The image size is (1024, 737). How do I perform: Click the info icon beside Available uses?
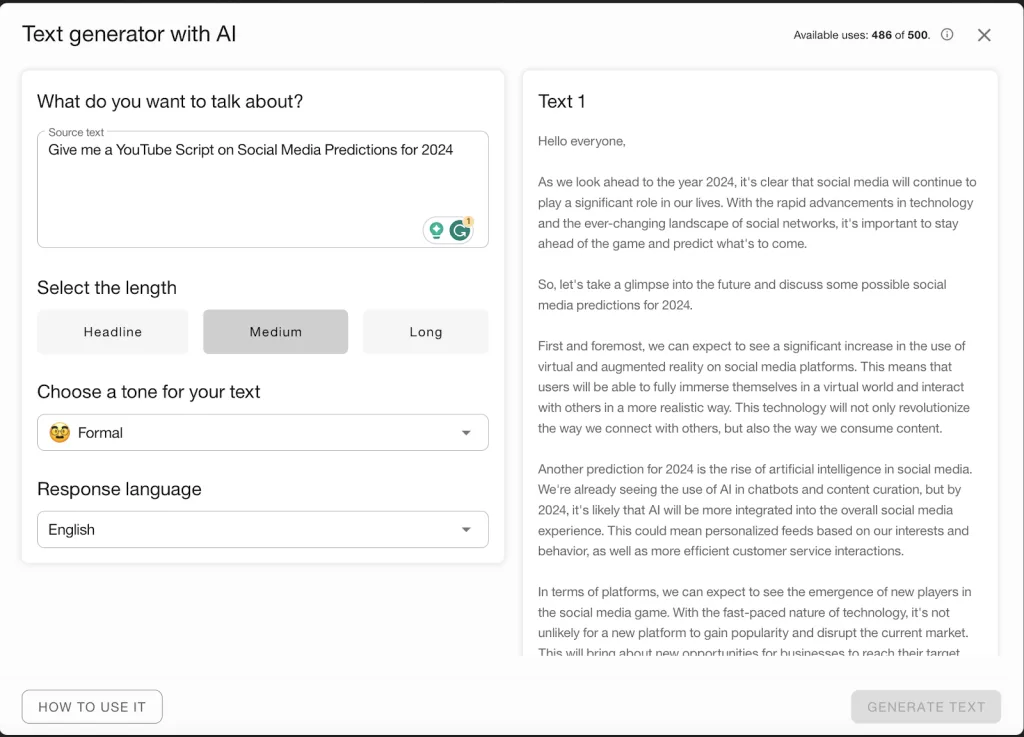tap(947, 35)
